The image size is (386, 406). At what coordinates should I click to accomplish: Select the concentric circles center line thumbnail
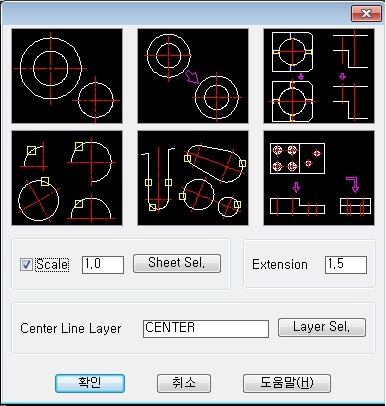point(67,76)
